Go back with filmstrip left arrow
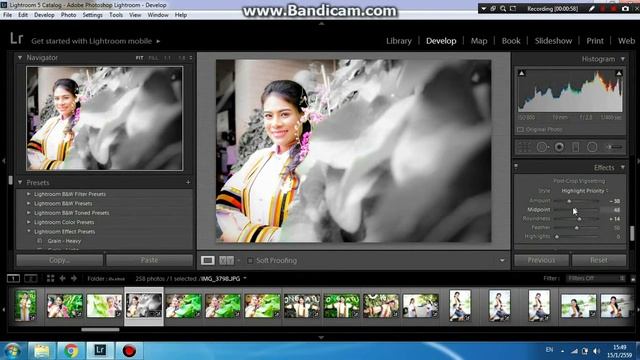640x360 pixels. [x=62, y=278]
